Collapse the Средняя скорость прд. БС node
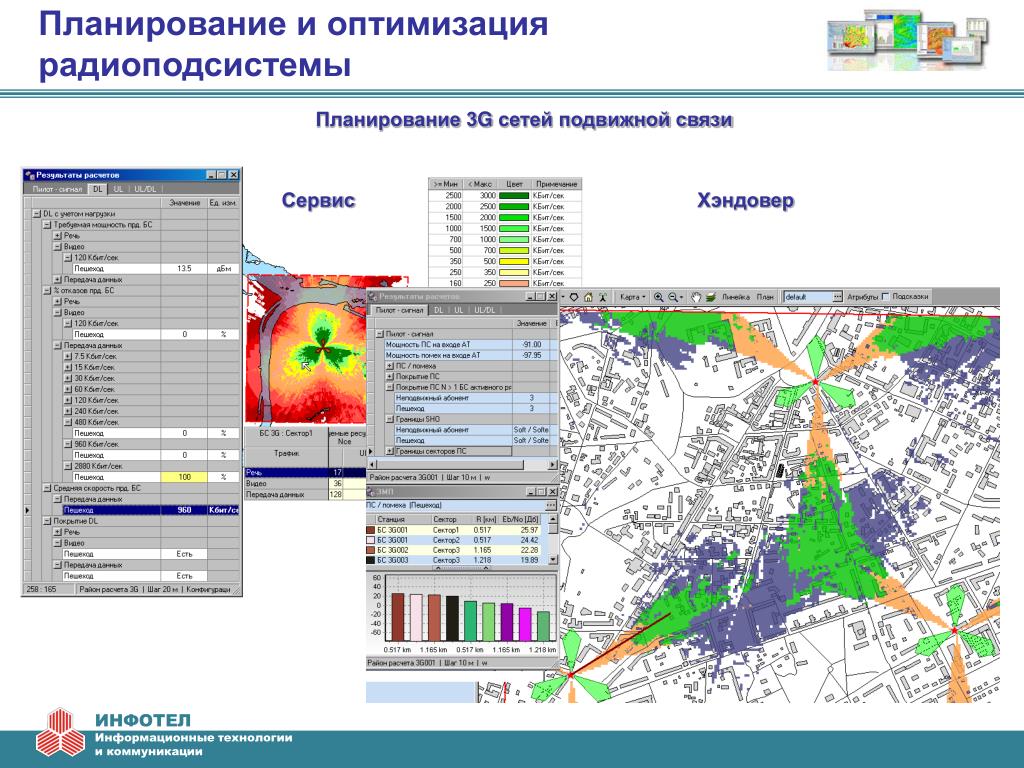The width and height of the screenshot is (1024, 768). click(47, 488)
